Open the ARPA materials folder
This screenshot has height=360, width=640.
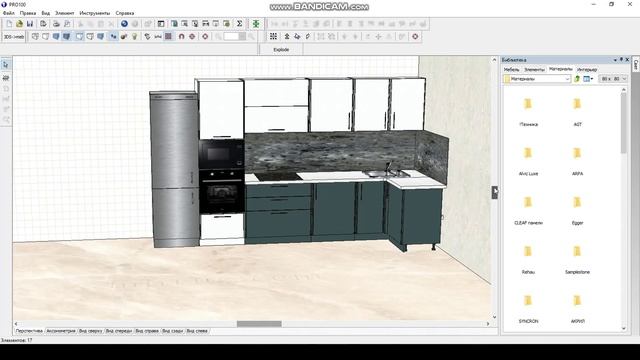pos(577,160)
